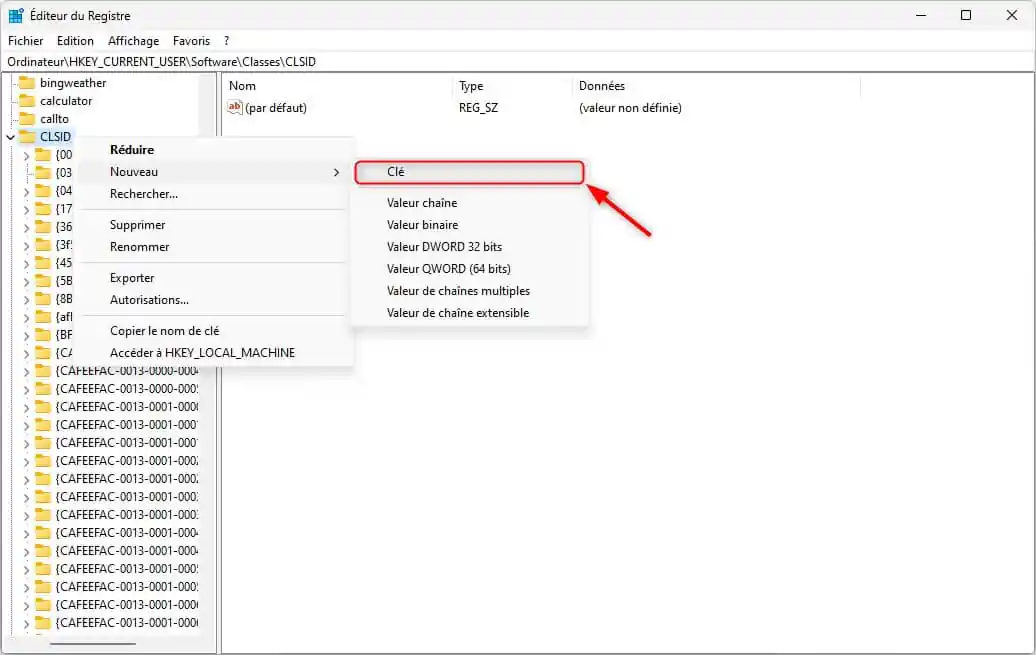This screenshot has height=655, width=1036.
Task: Expand the {45 subkey chevron
Action: tap(26, 264)
